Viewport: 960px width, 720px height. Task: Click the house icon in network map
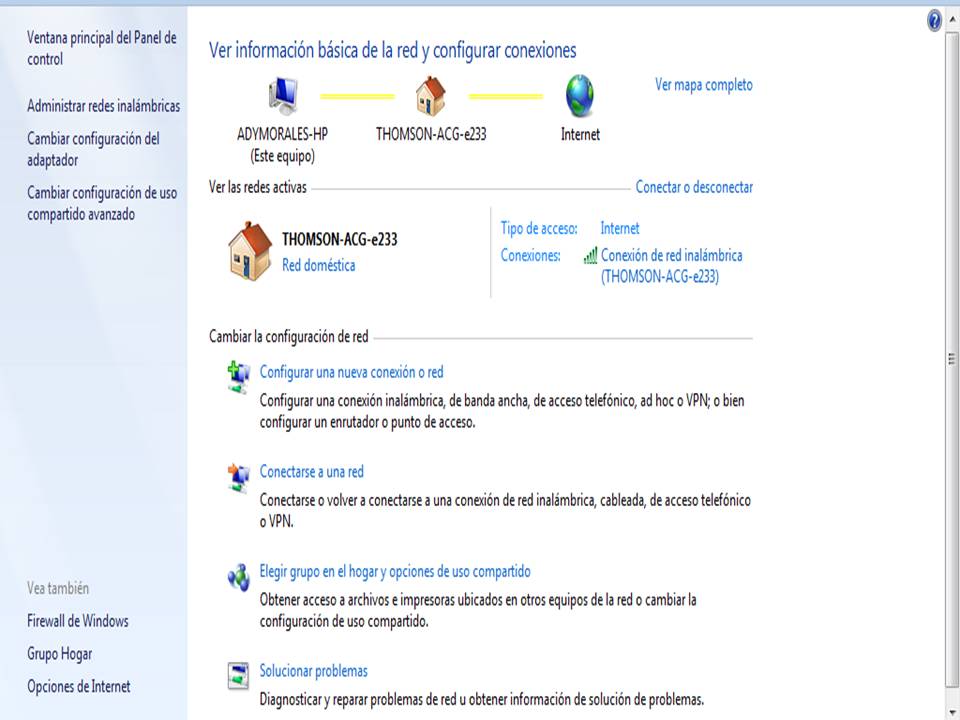pyautogui.click(x=430, y=96)
